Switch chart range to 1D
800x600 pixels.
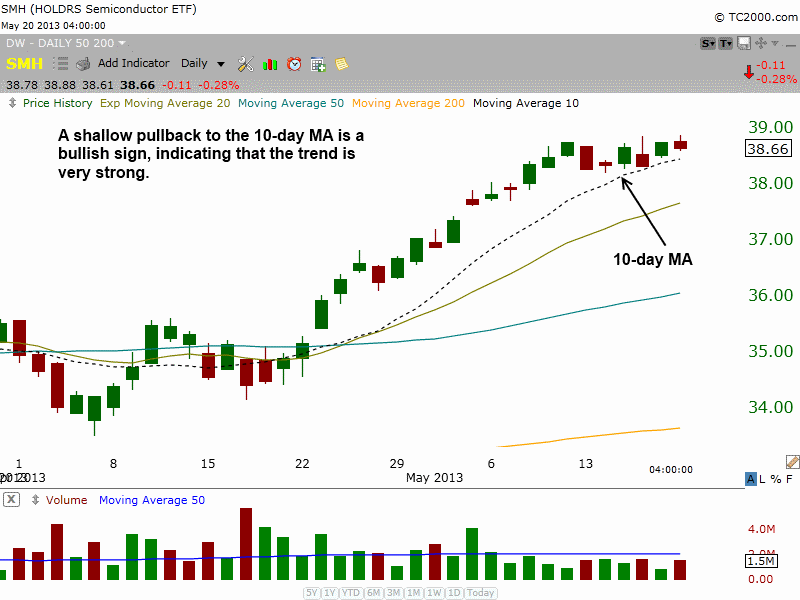pos(454,593)
